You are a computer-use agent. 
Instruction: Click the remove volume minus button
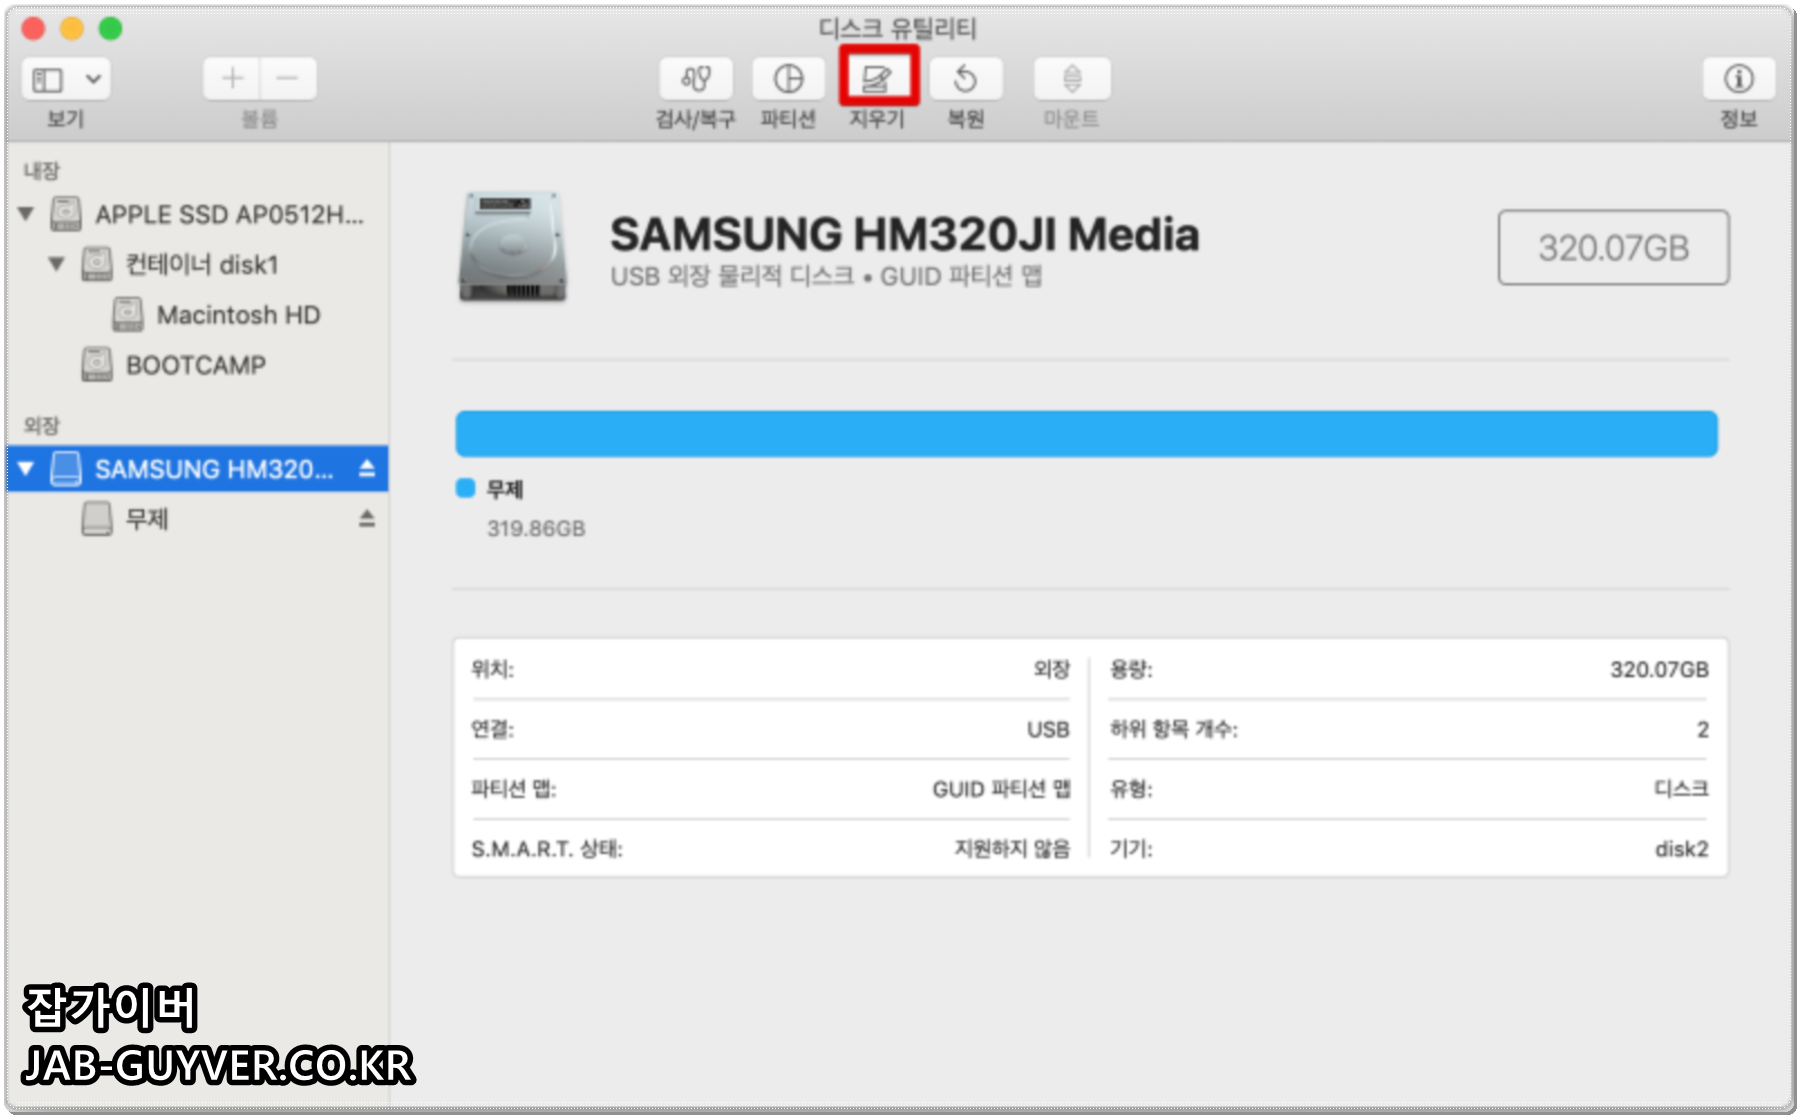[288, 79]
